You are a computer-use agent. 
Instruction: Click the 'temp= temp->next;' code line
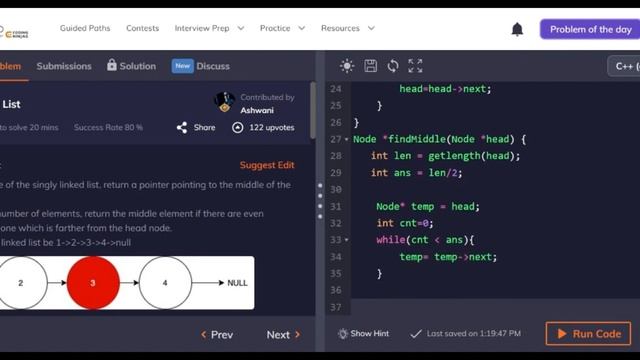[448, 257]
